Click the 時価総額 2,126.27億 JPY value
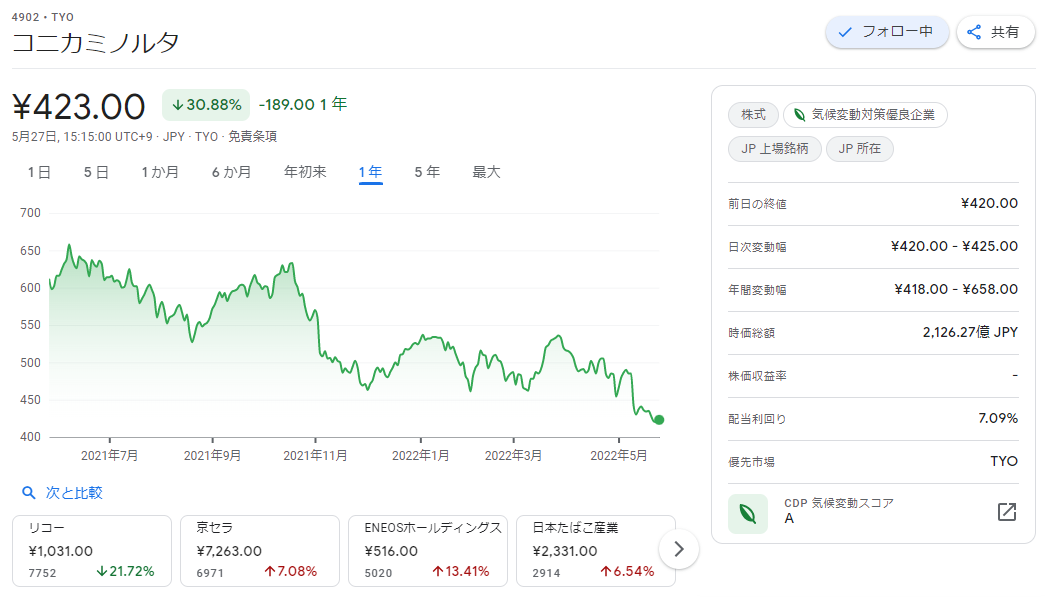 tap(970, 332)
